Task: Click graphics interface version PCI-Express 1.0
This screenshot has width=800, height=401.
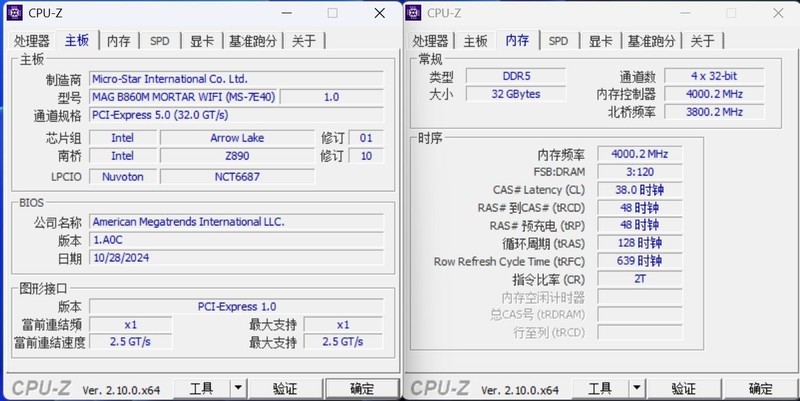Action: pyautogui.click(x=236, y=307)
